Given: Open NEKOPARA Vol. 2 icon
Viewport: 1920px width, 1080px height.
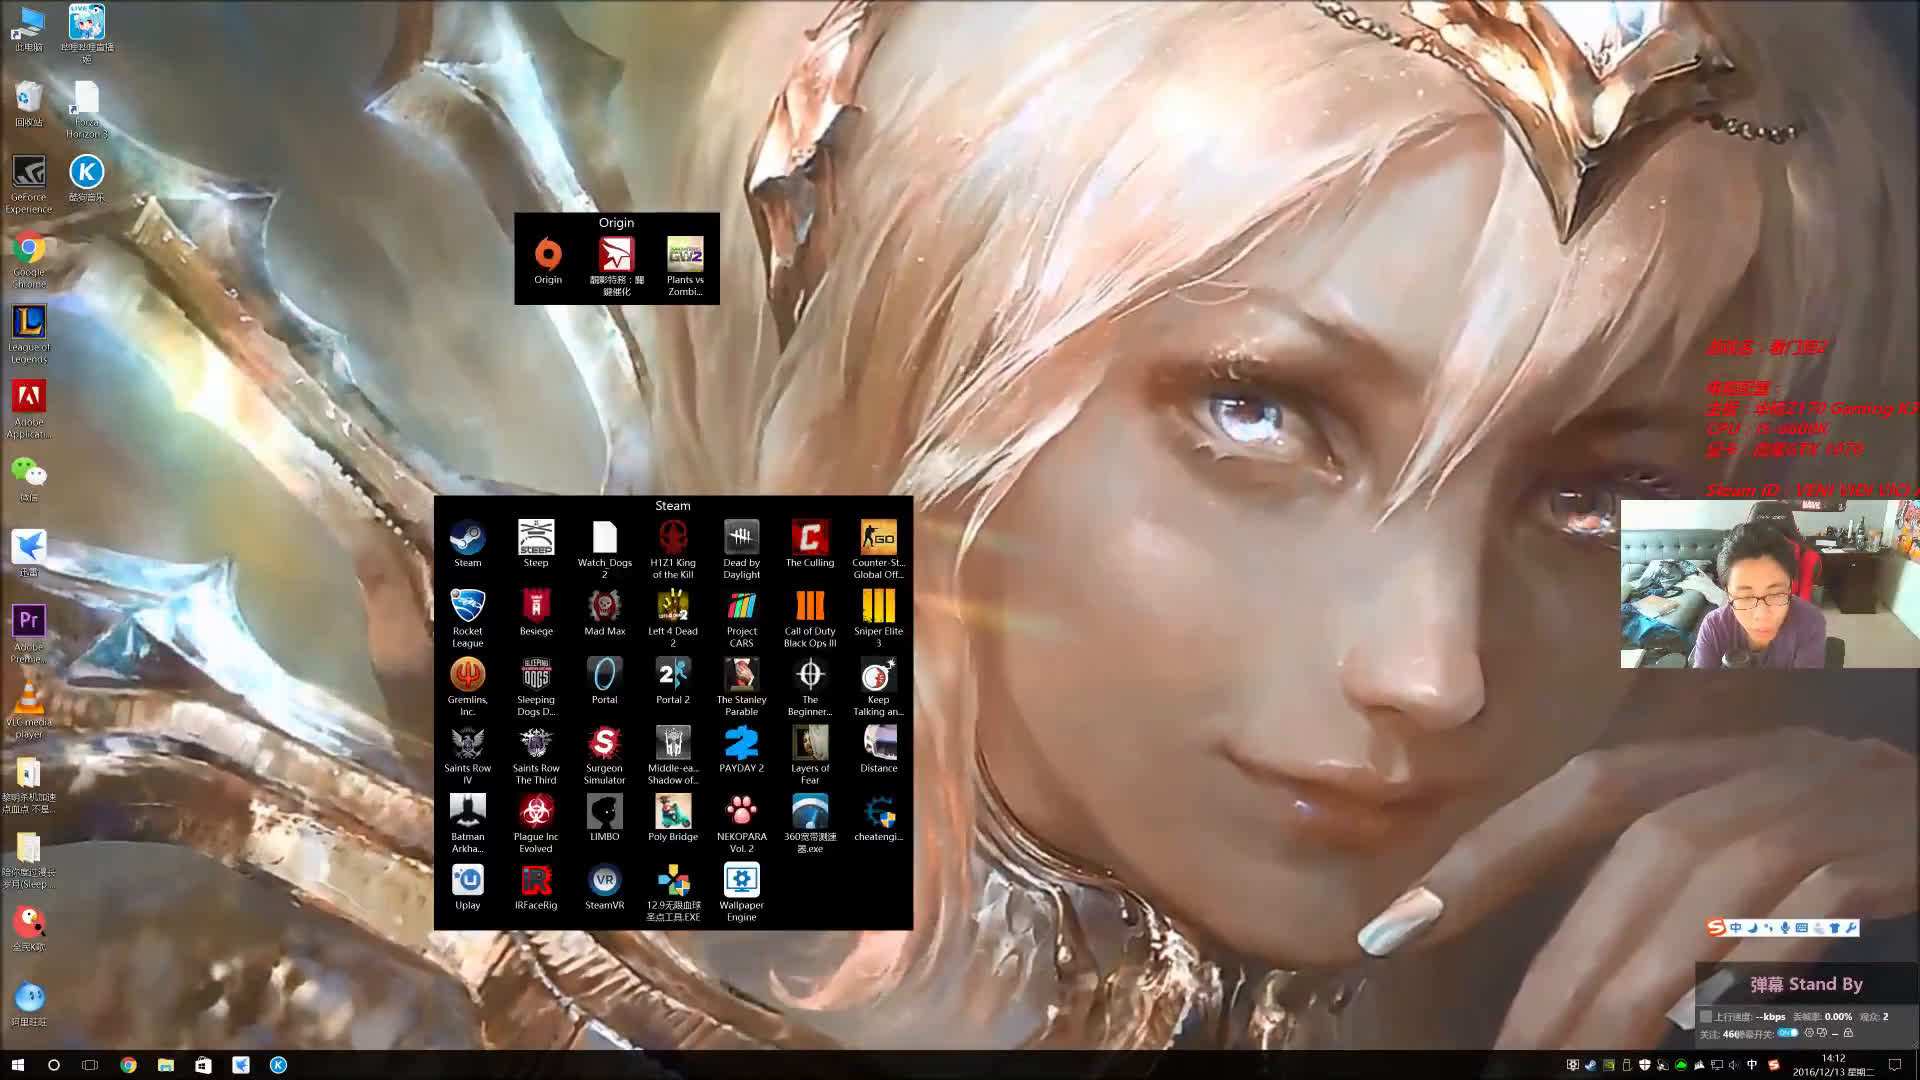Looking at the screenshot, I should pos(742,824).
